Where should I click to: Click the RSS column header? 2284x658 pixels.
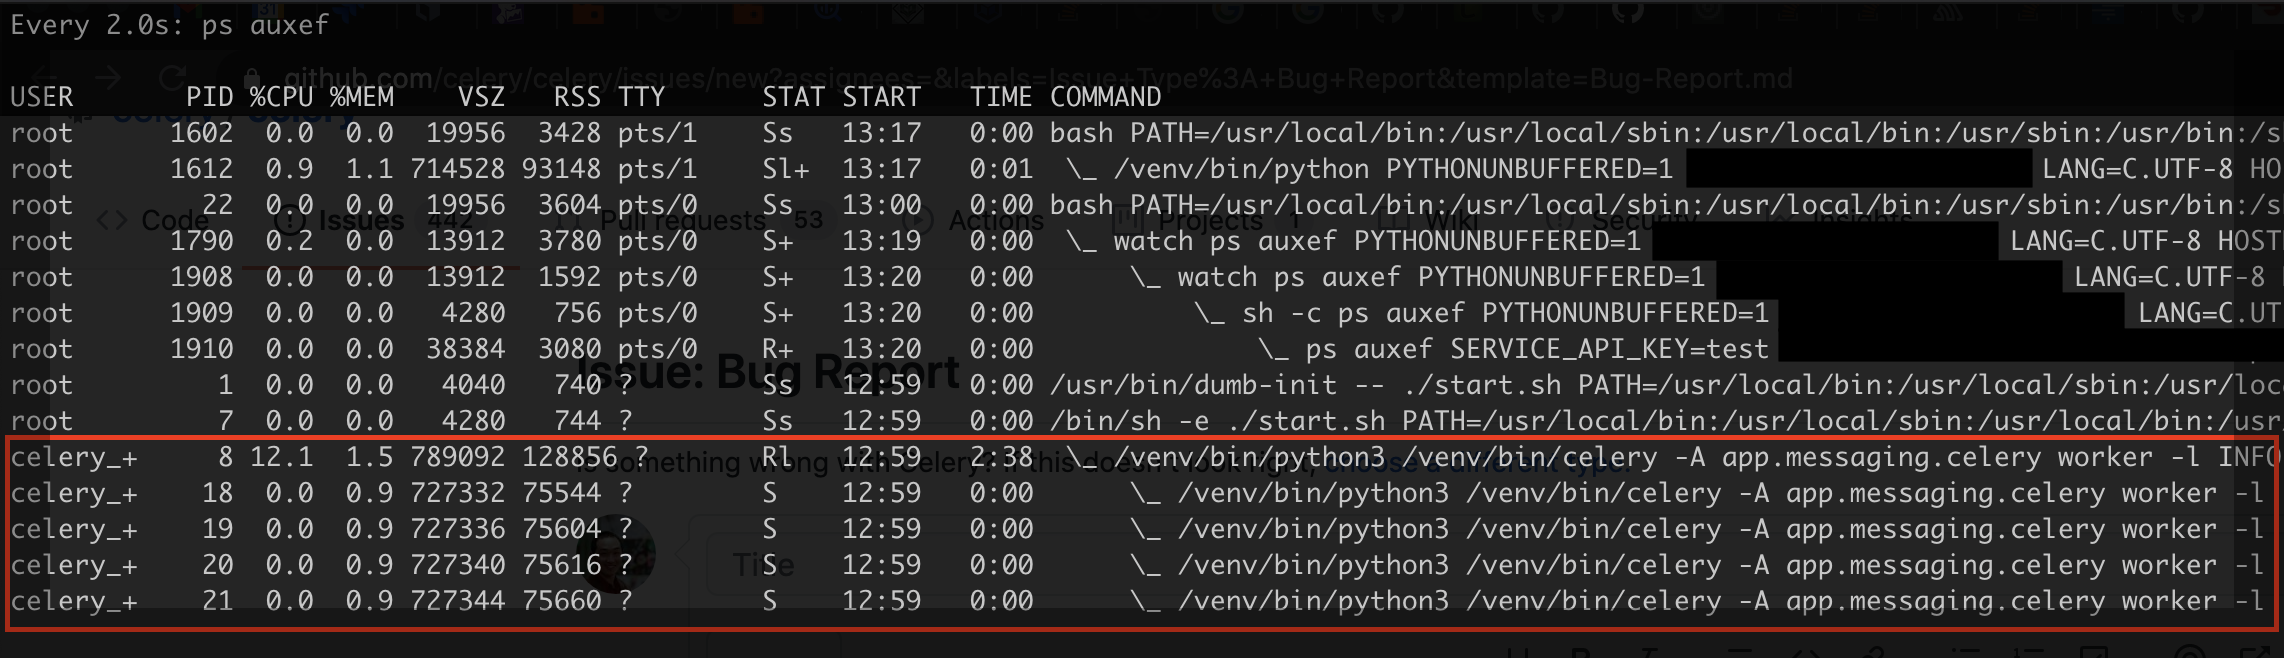(x=577, y=97)
